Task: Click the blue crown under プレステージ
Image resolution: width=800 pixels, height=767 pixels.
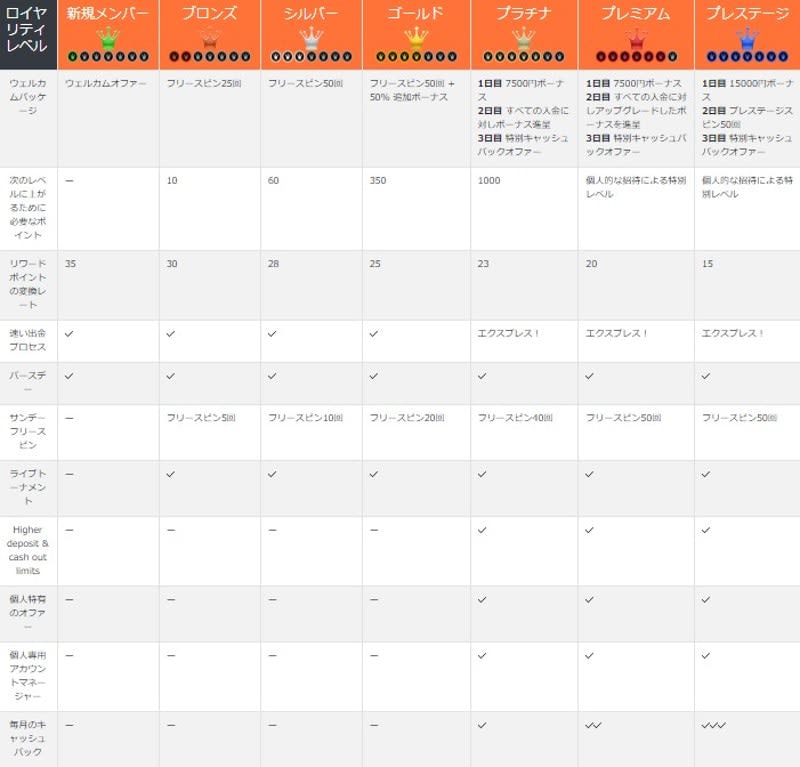Action: 747,38
